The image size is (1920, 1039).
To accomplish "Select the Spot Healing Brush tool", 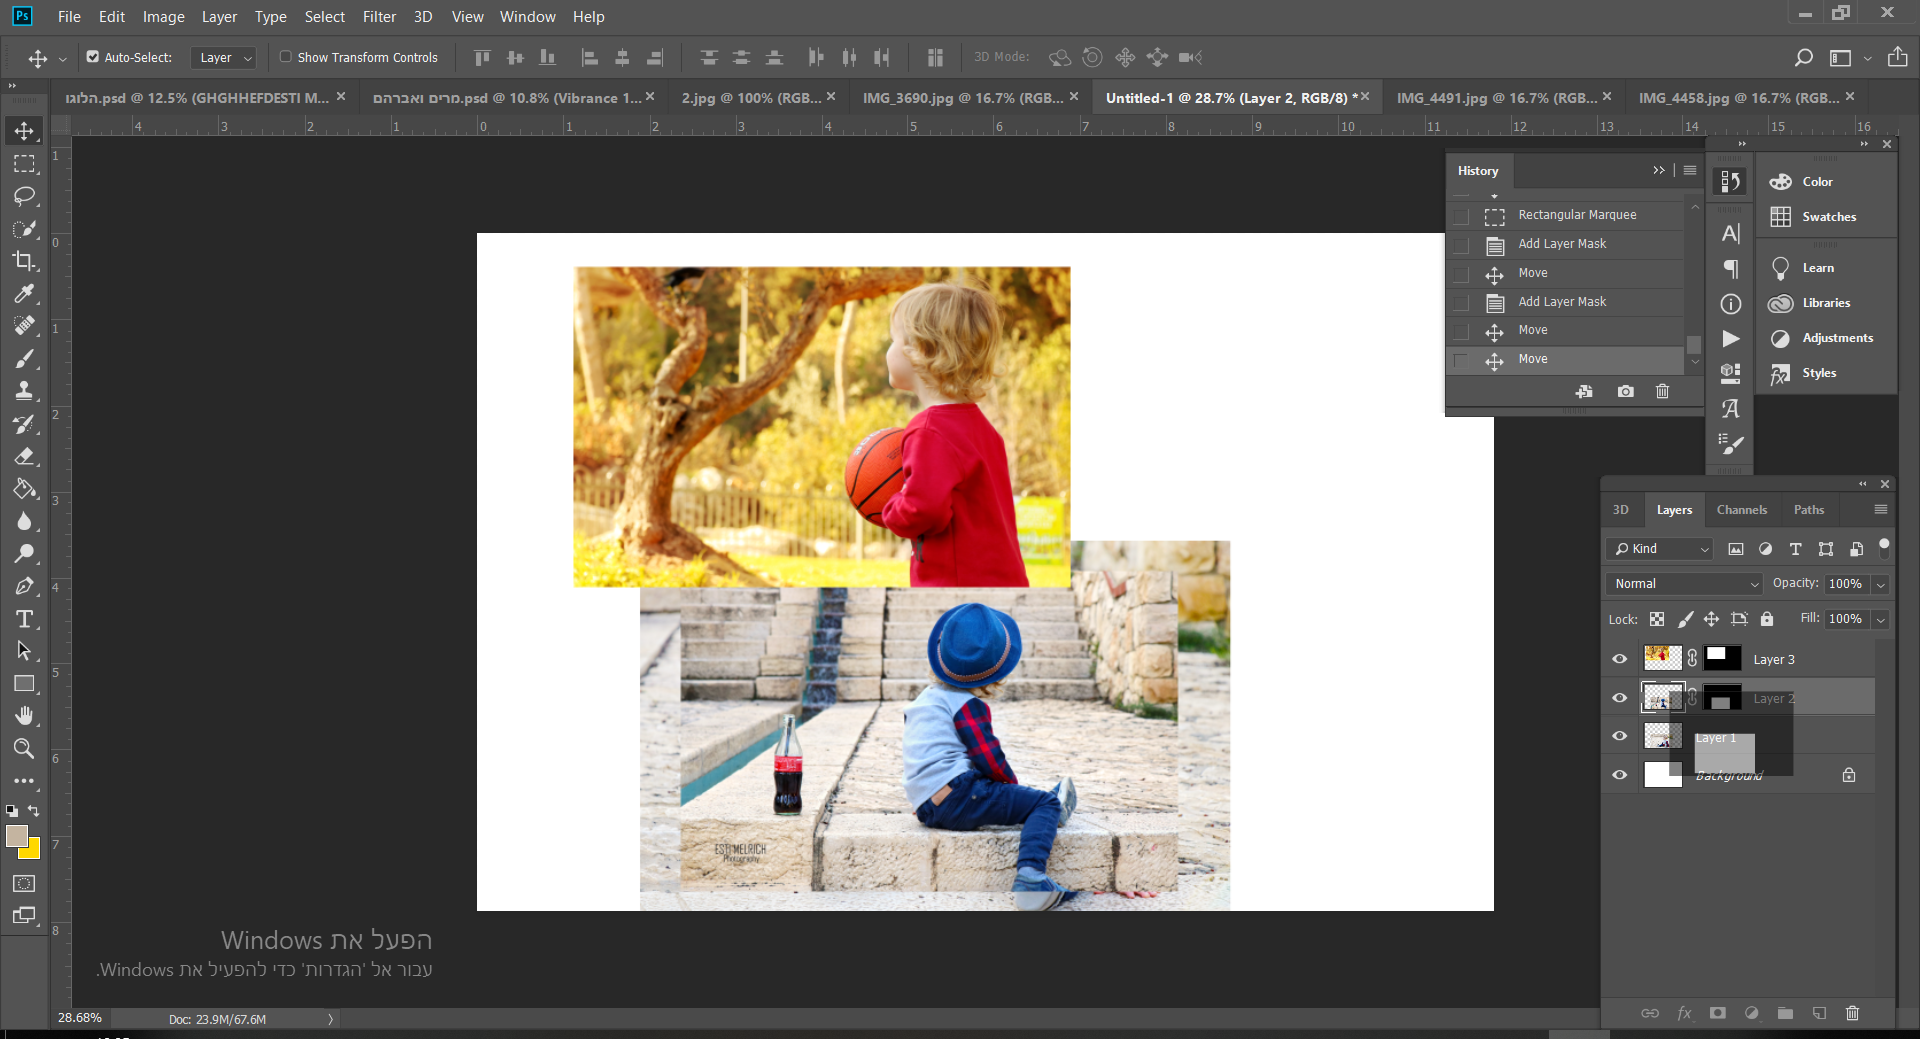I will (x=24, y=326).
